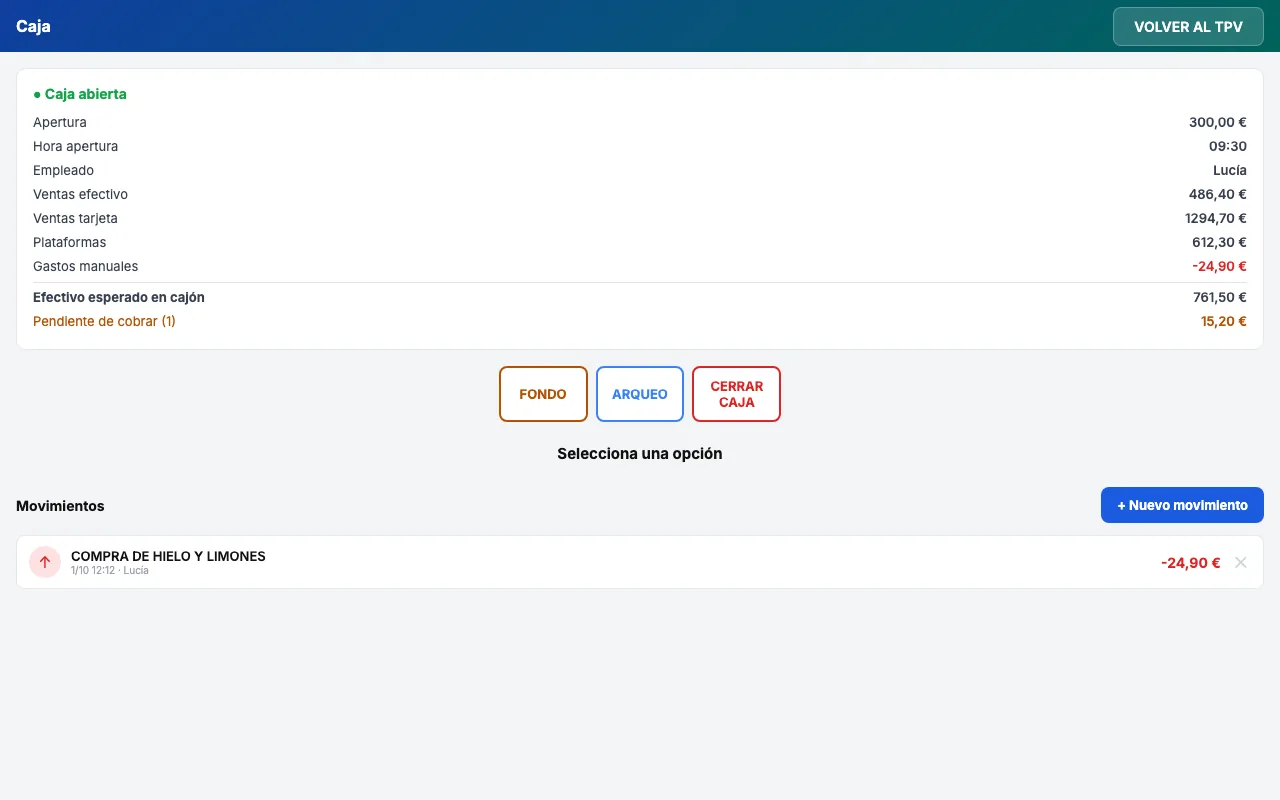Click the Caja page title
Screen dimensions: 1280x800
tap(33, 26)
